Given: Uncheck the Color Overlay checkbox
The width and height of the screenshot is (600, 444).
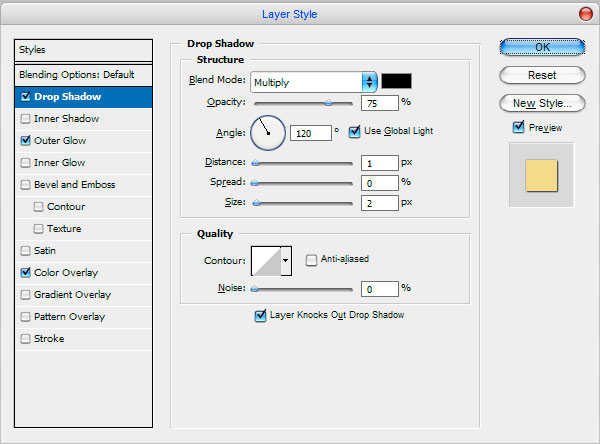Looking at the screenshot, I should click(26, 273).
